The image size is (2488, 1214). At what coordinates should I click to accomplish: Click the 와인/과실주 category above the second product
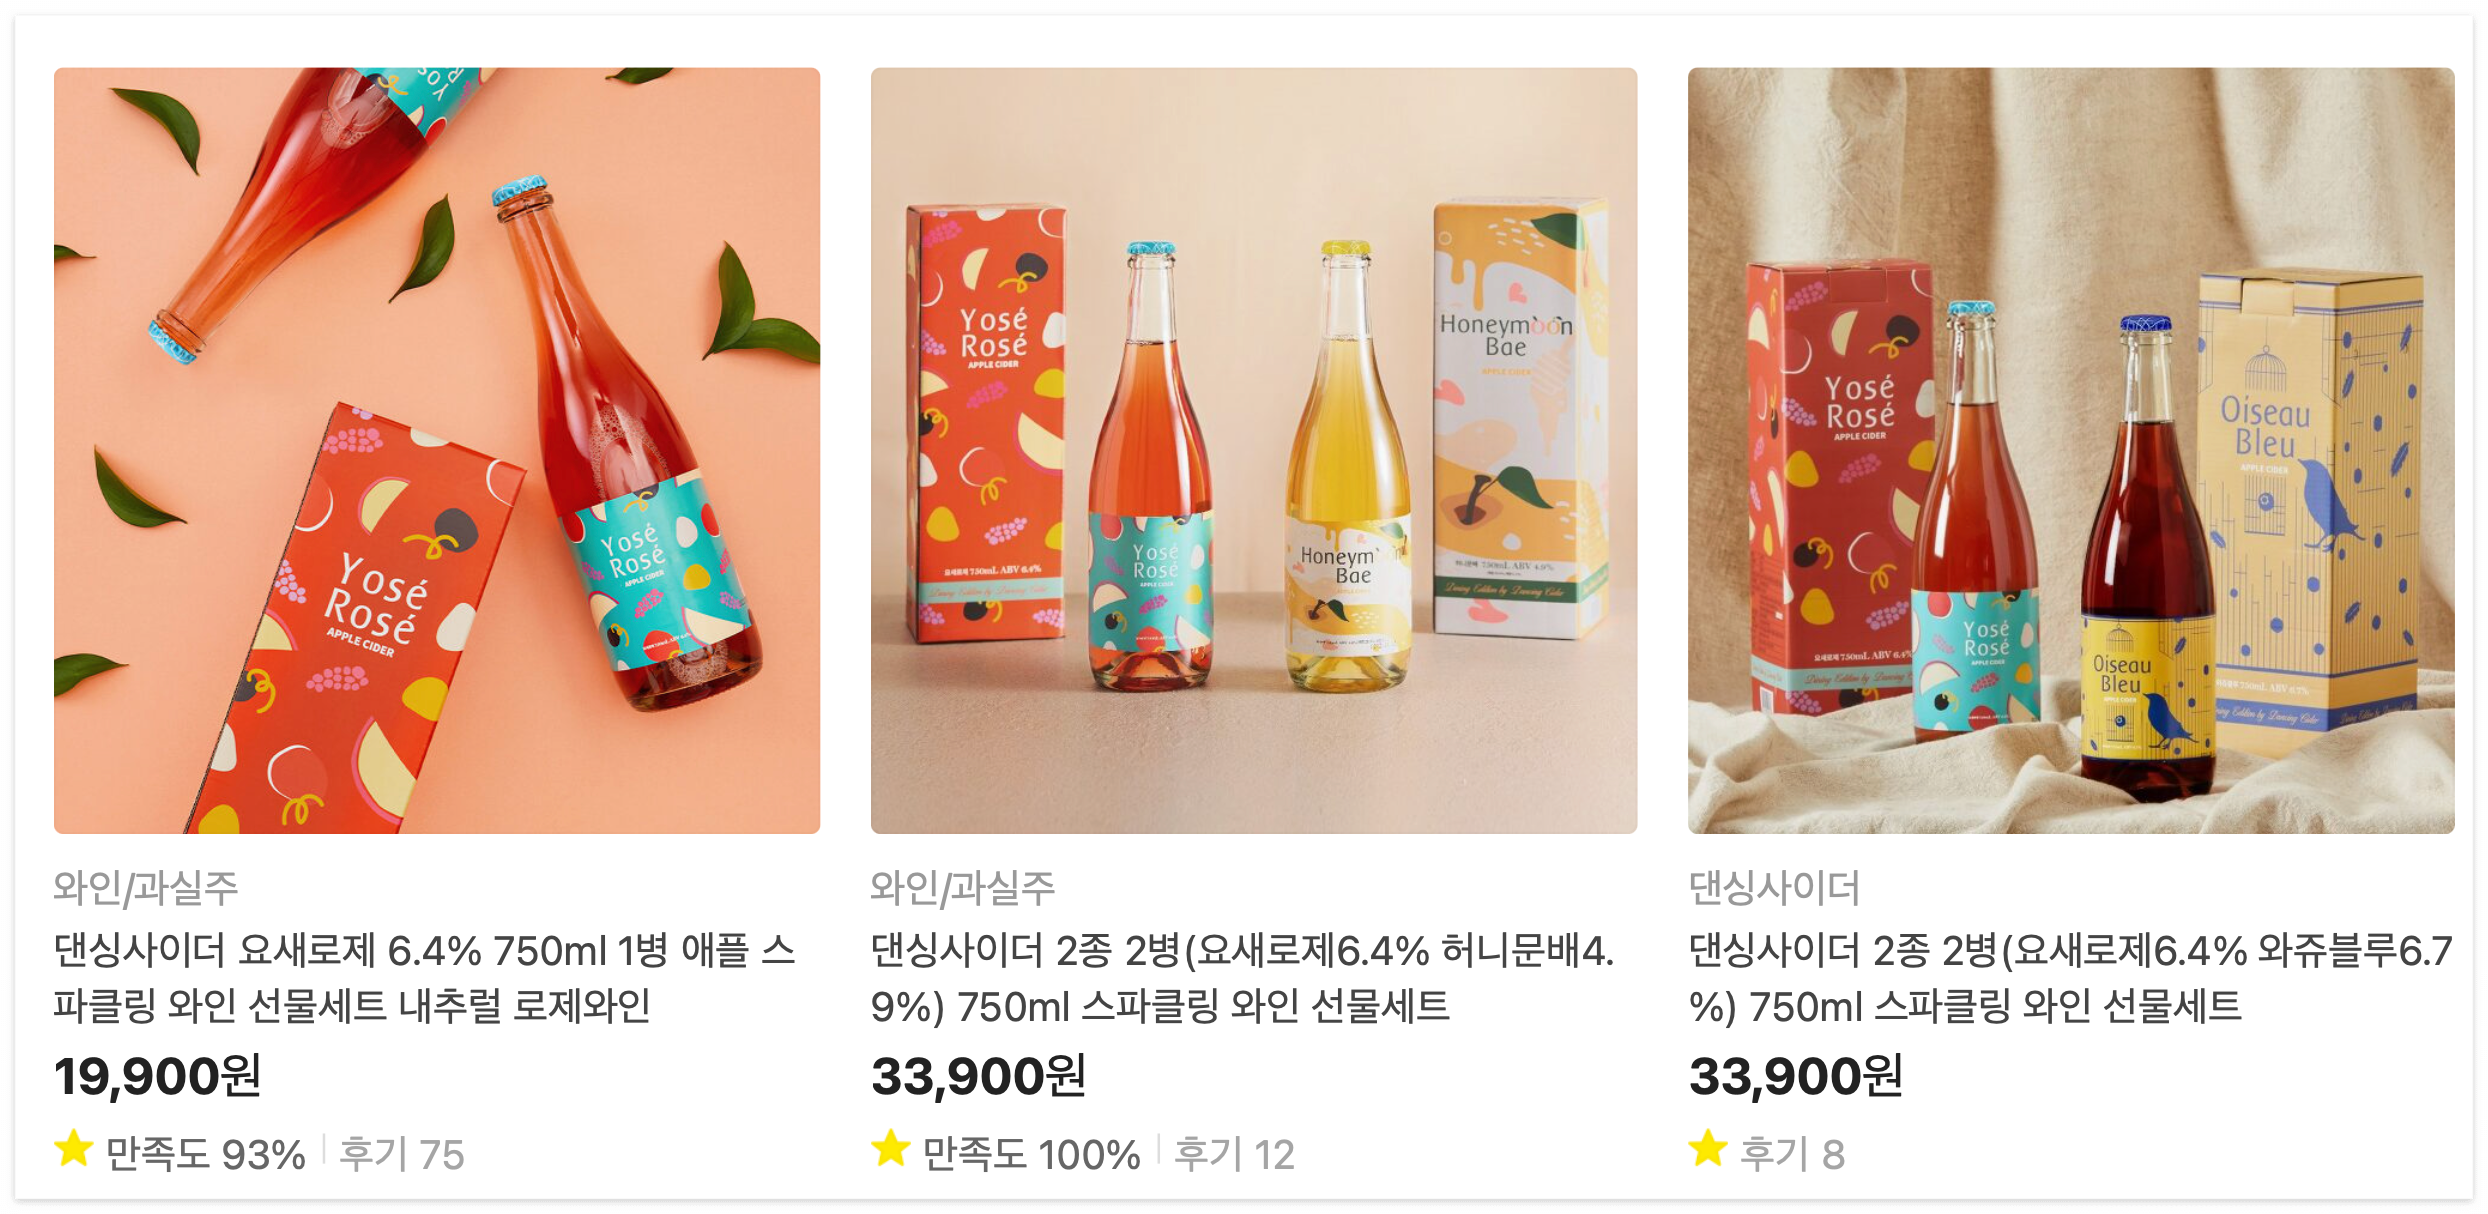click(x=963, y=888)
